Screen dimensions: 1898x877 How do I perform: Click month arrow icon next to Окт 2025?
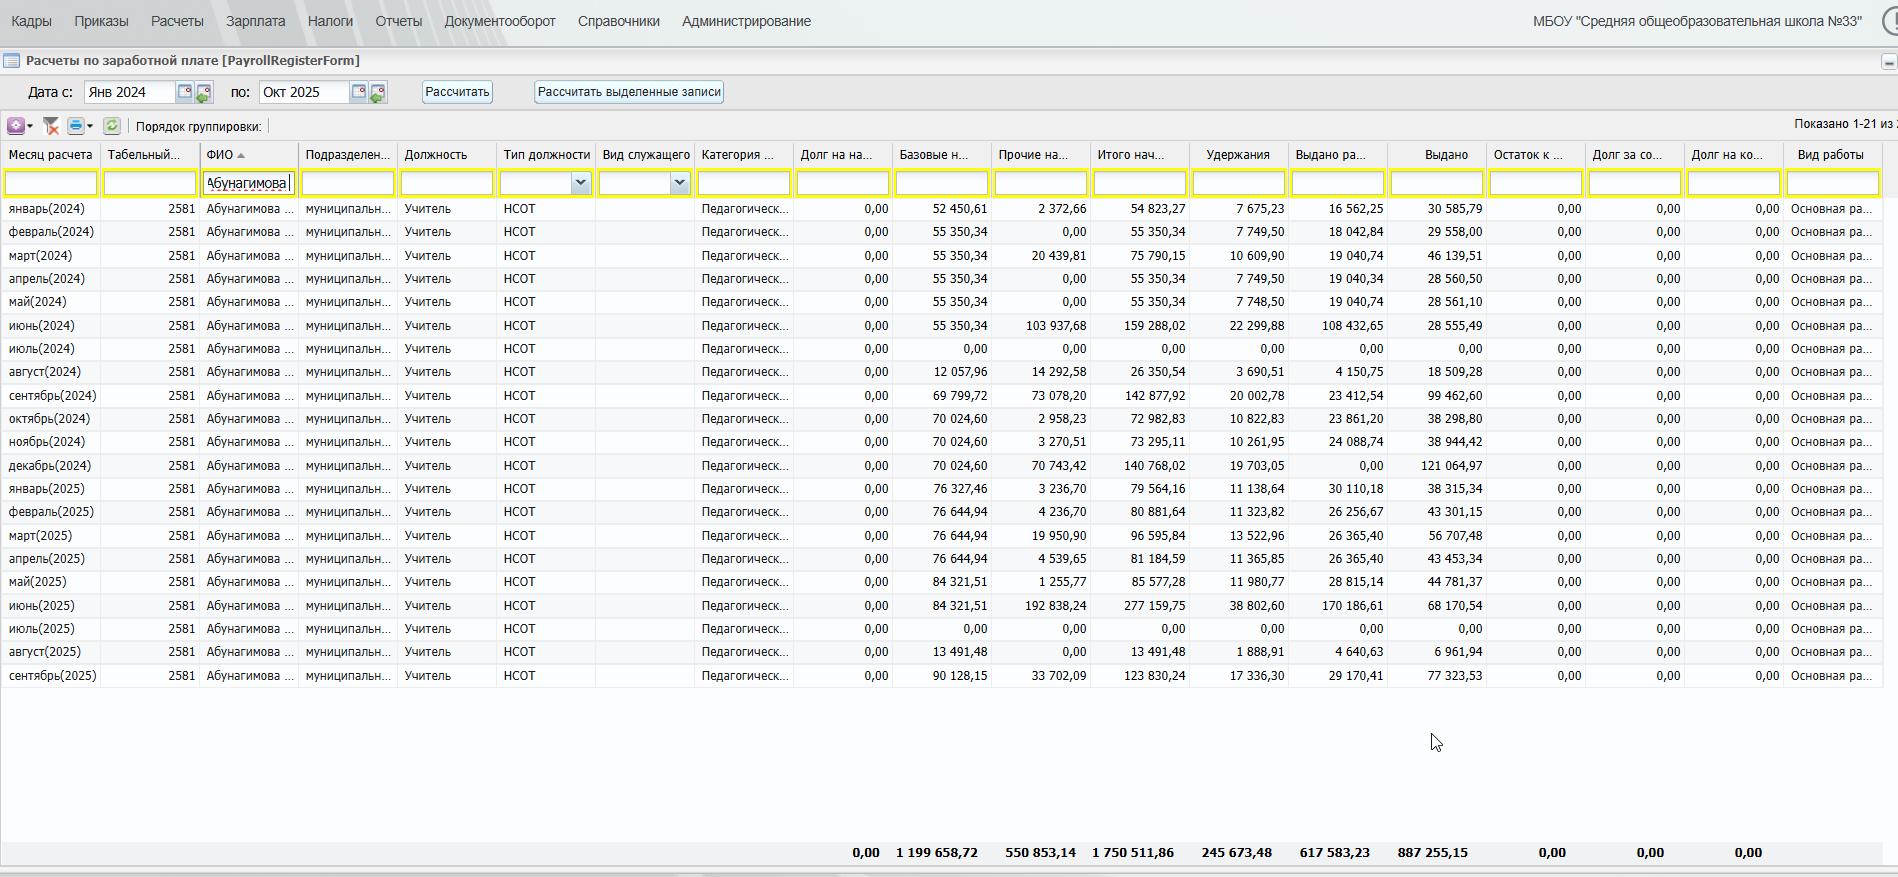click(x=378, y=93)
